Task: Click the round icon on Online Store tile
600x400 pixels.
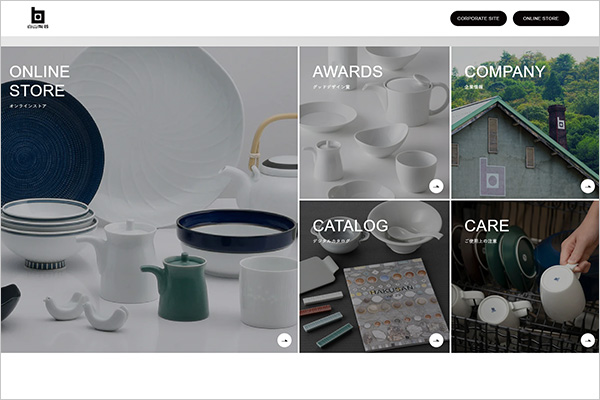Action: pyautogui.click(x=284, y=340)
